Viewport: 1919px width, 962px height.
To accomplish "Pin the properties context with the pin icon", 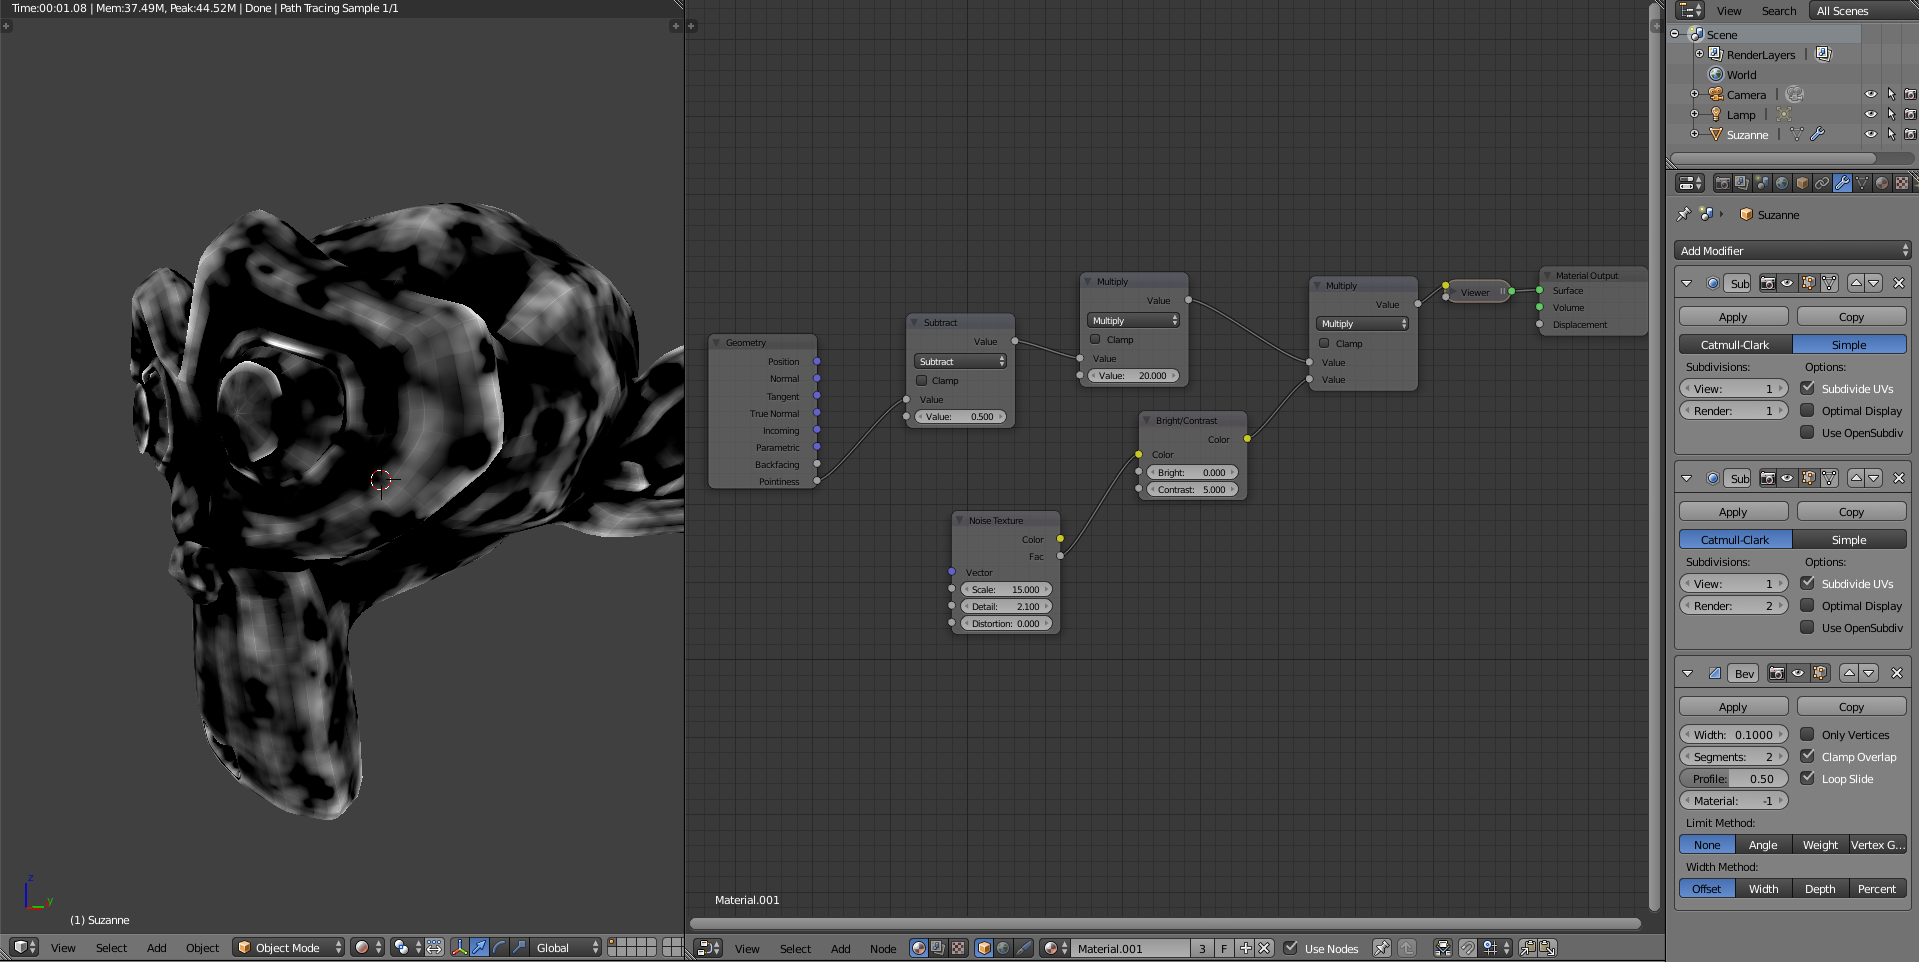I will 1684,214.
